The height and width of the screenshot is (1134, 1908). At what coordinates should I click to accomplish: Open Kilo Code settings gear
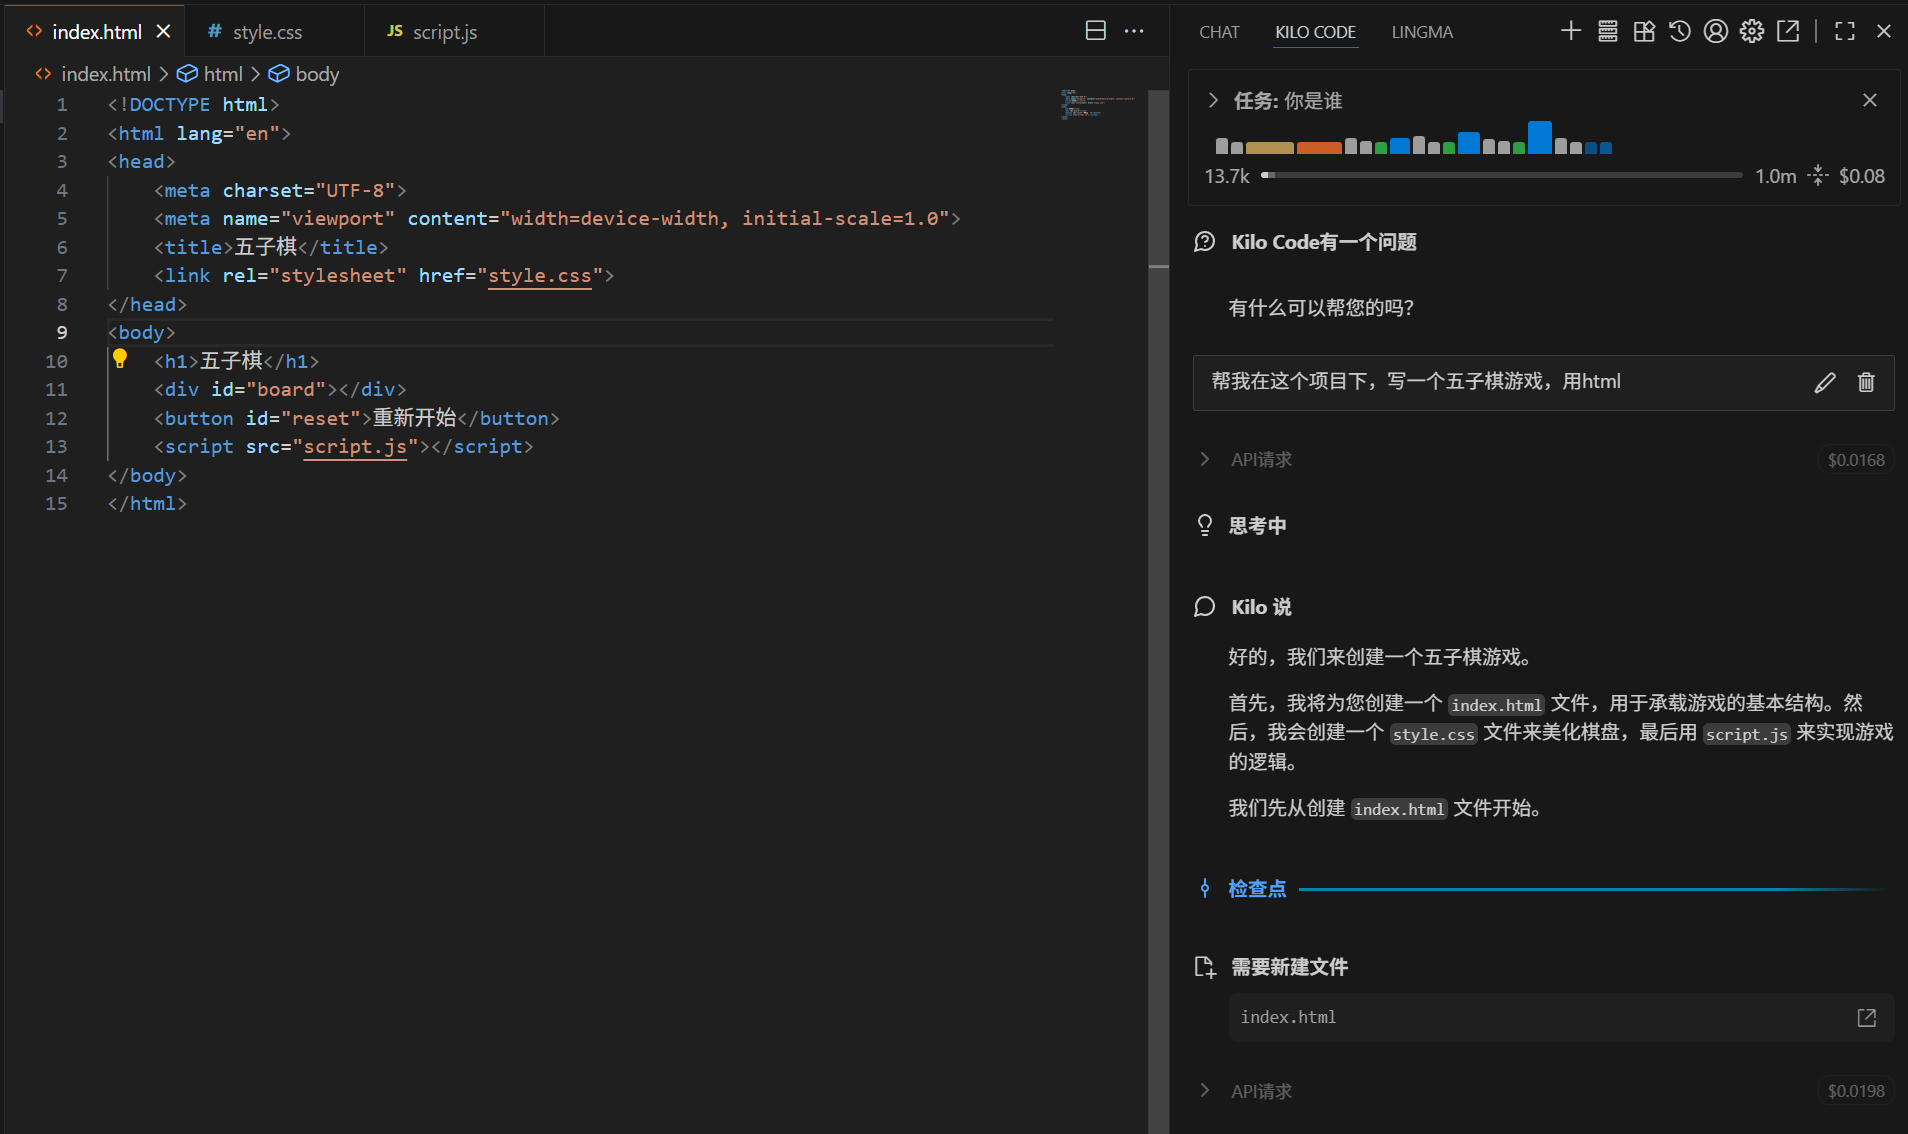coord(1751,31)
